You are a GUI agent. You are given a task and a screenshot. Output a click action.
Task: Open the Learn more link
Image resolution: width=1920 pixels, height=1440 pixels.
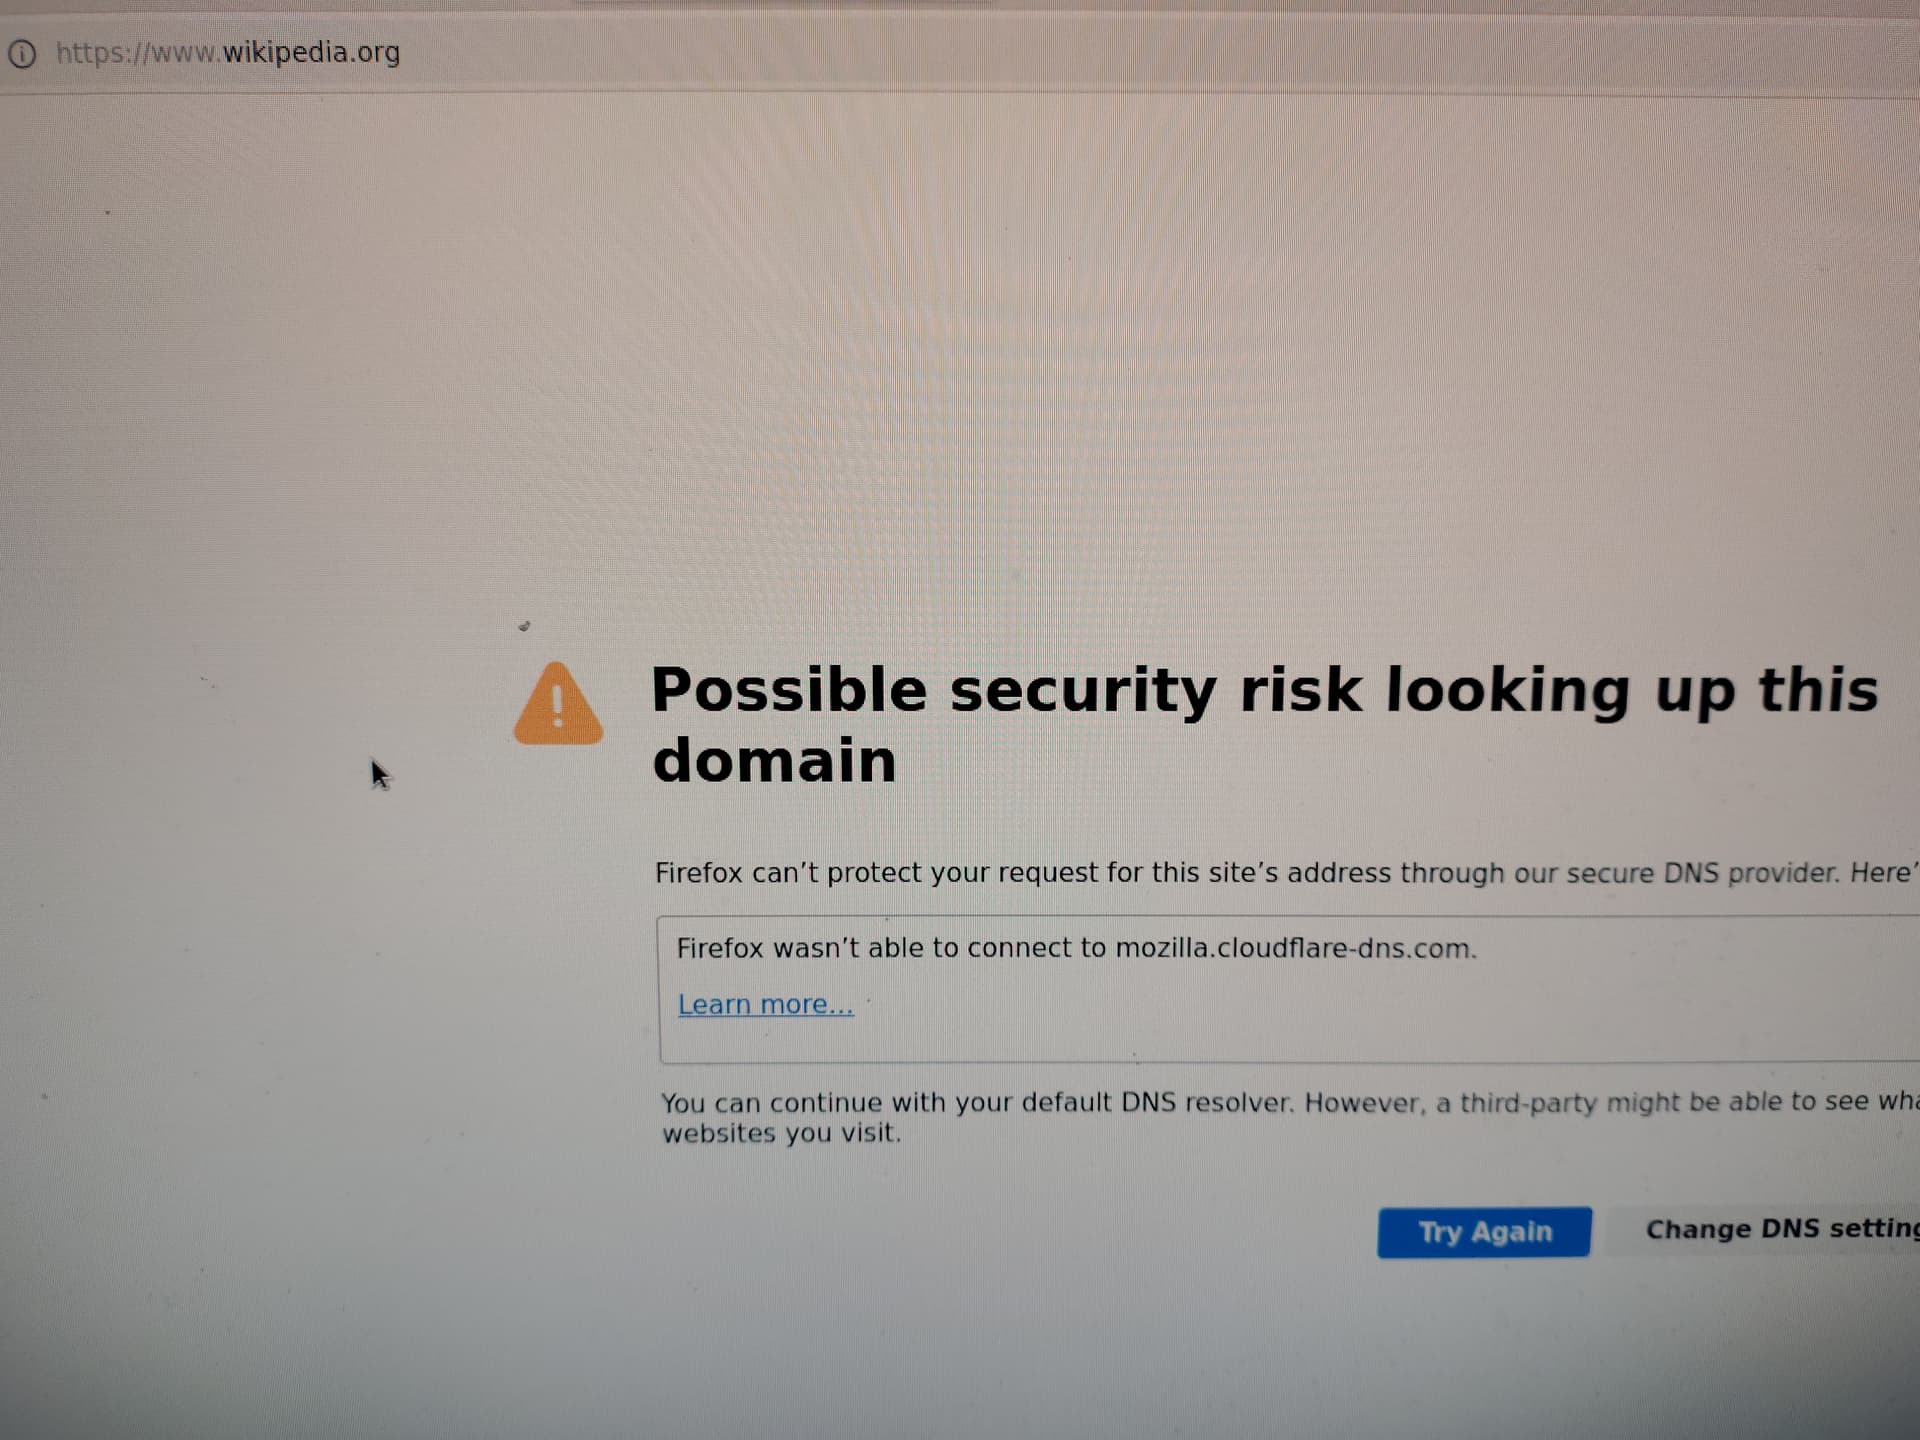pos(765,1004)
